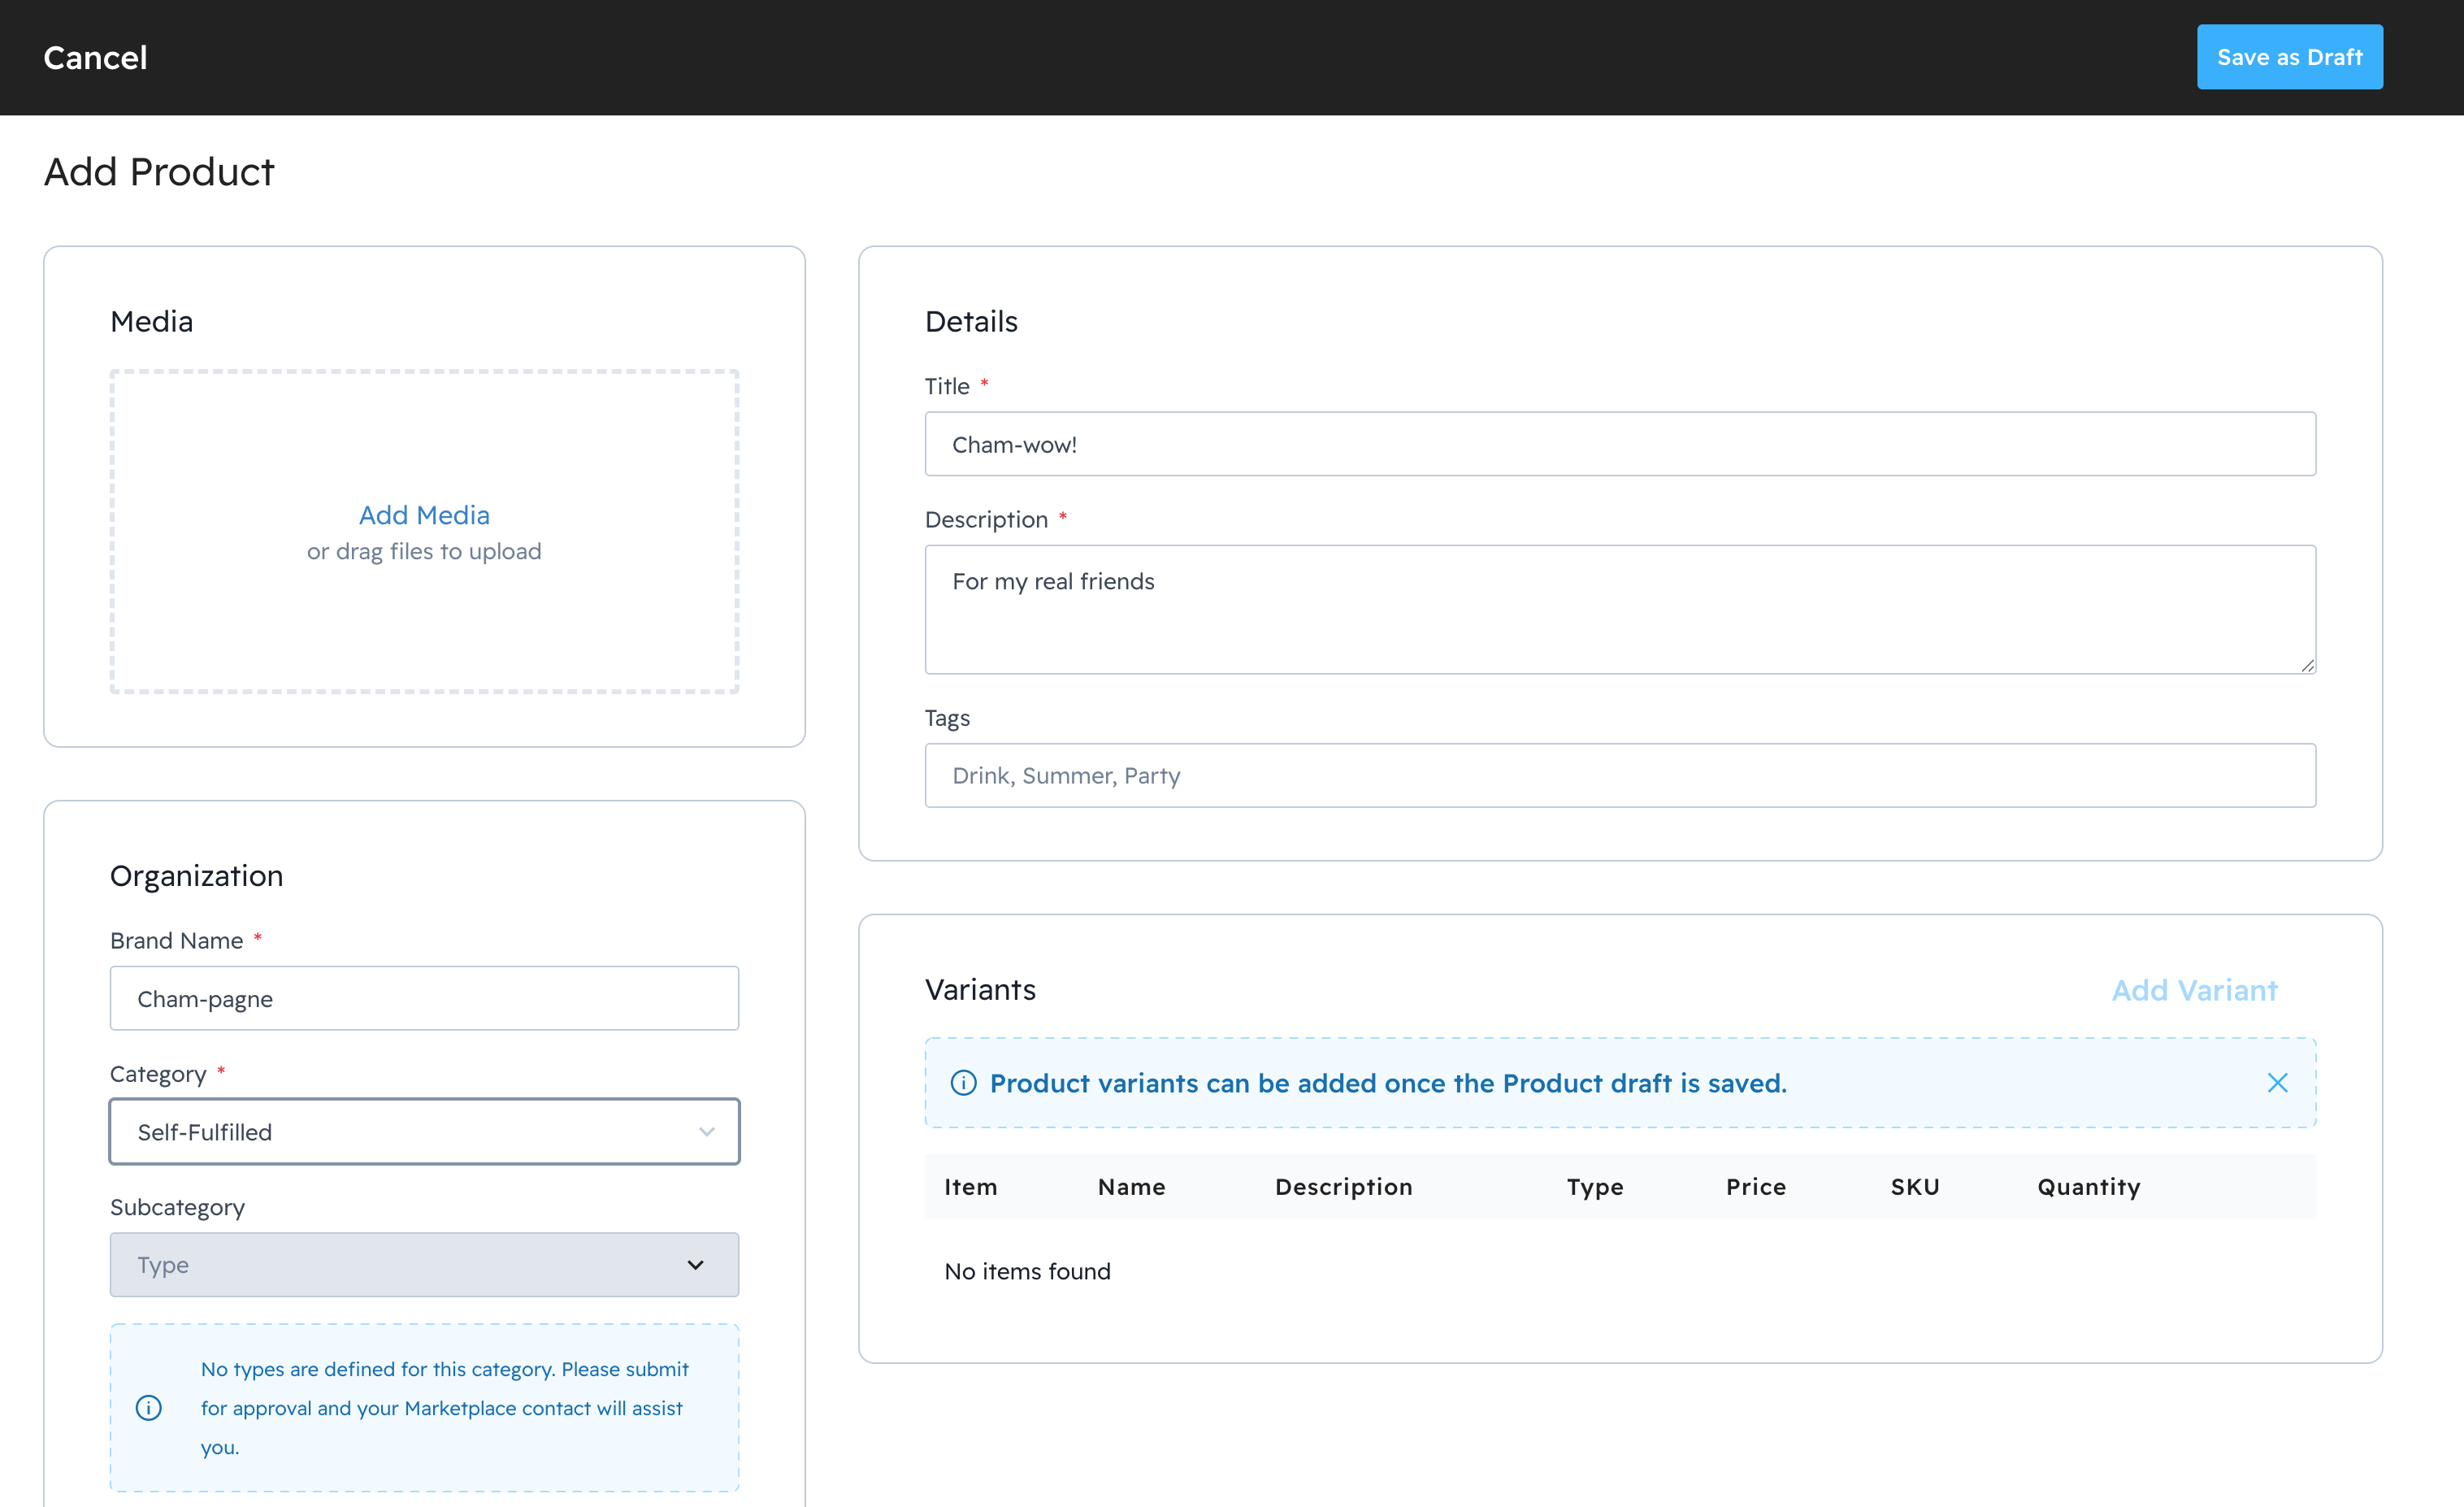The height and width of the screenshot is (1507, 2464).
Task: Grab the Description textarea resize handle
Action: click(2306, 665)
